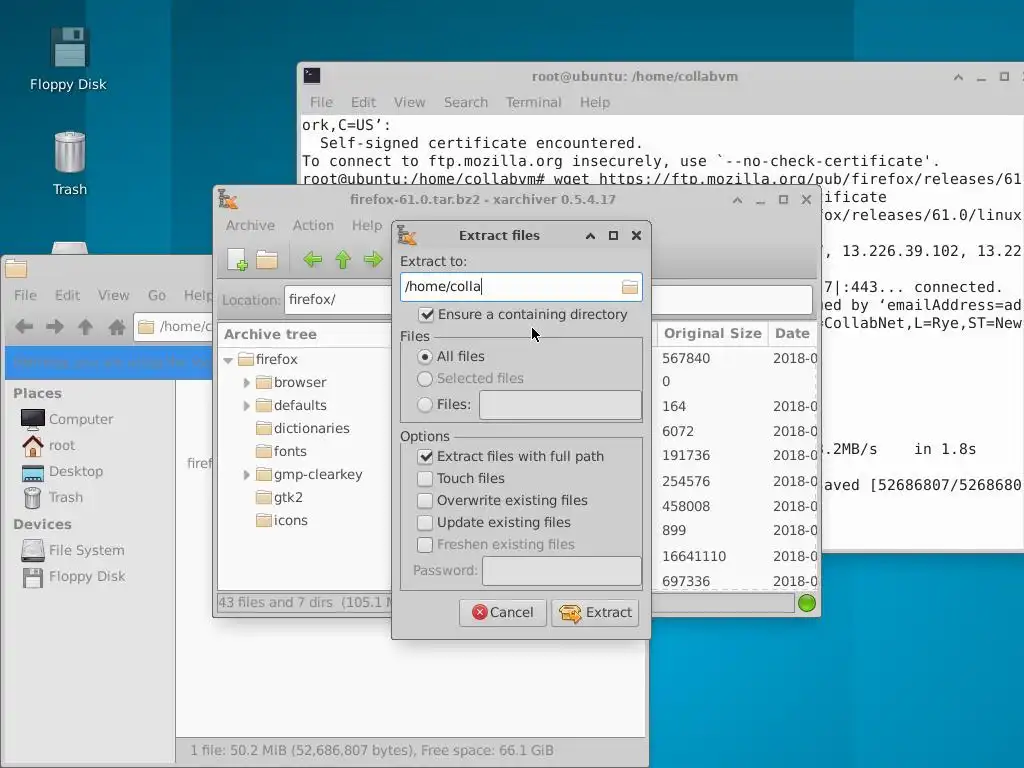Click the terminal window title icon
1024x768 pixels.
pyautogui.click(x=312, y=76)
